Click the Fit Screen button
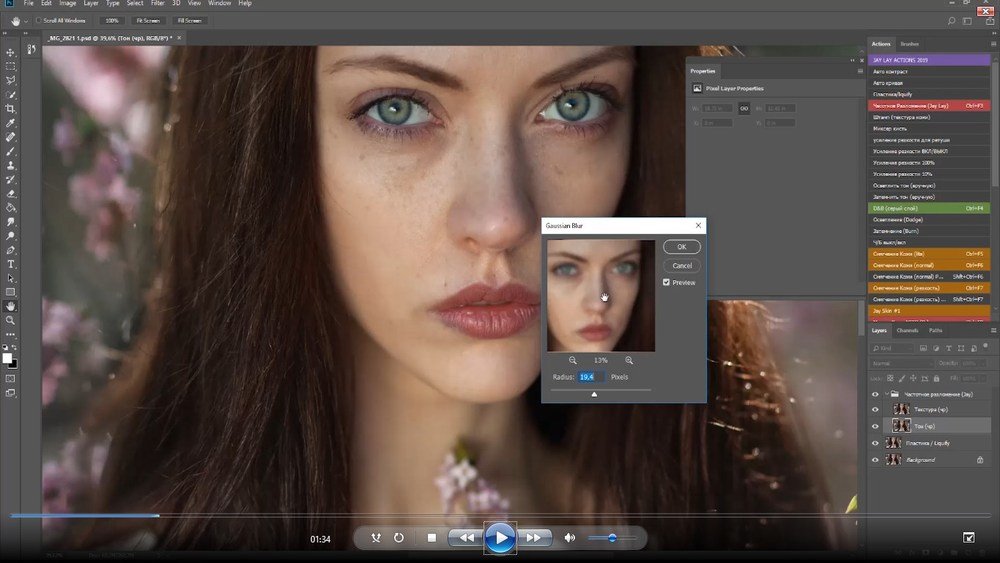This screenshot has width=1000, height=563. click(148, 20)
